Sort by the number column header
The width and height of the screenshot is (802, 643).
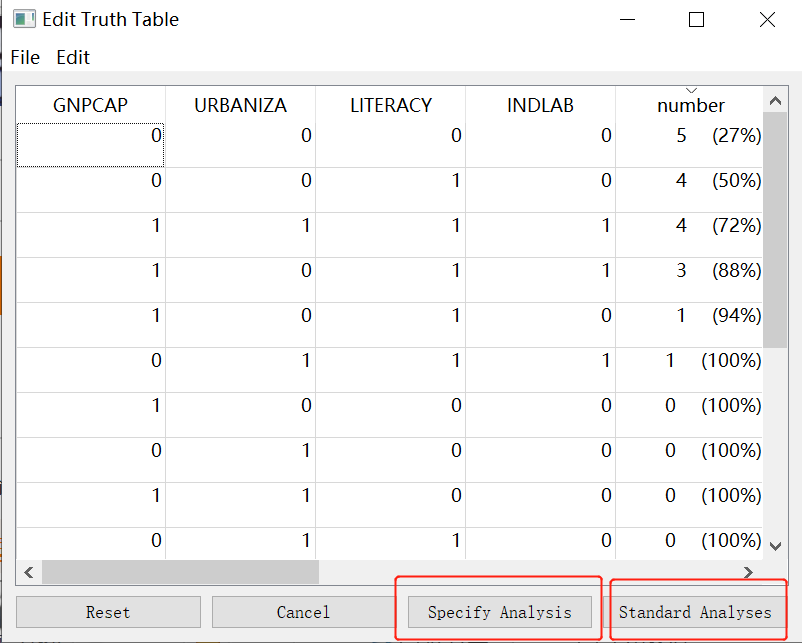click(x=690, y=105)
